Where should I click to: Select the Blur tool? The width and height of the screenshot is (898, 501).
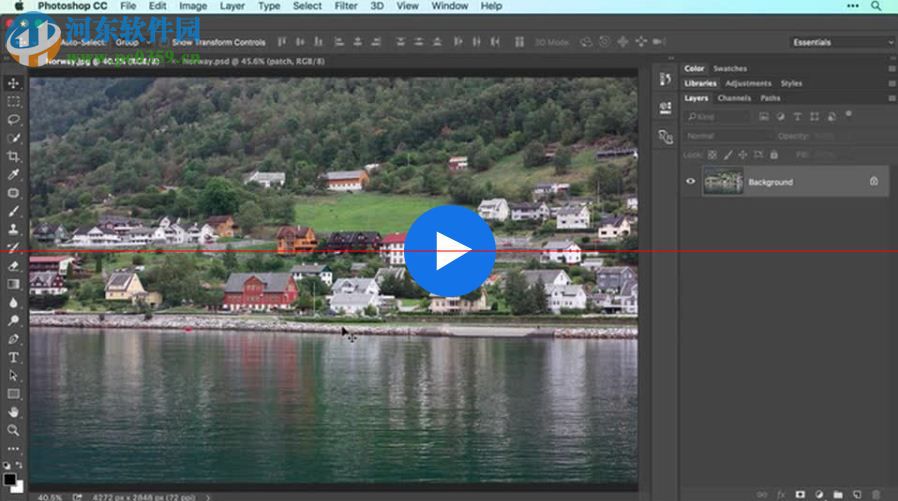[13, 302]
